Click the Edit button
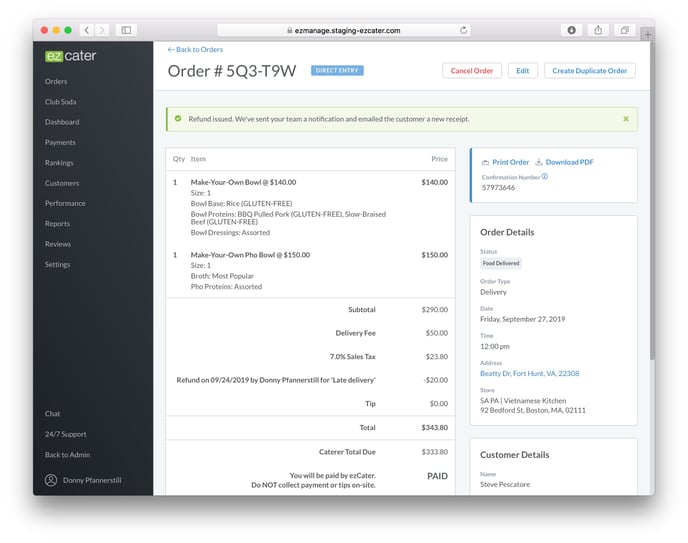 coord(523,71)
